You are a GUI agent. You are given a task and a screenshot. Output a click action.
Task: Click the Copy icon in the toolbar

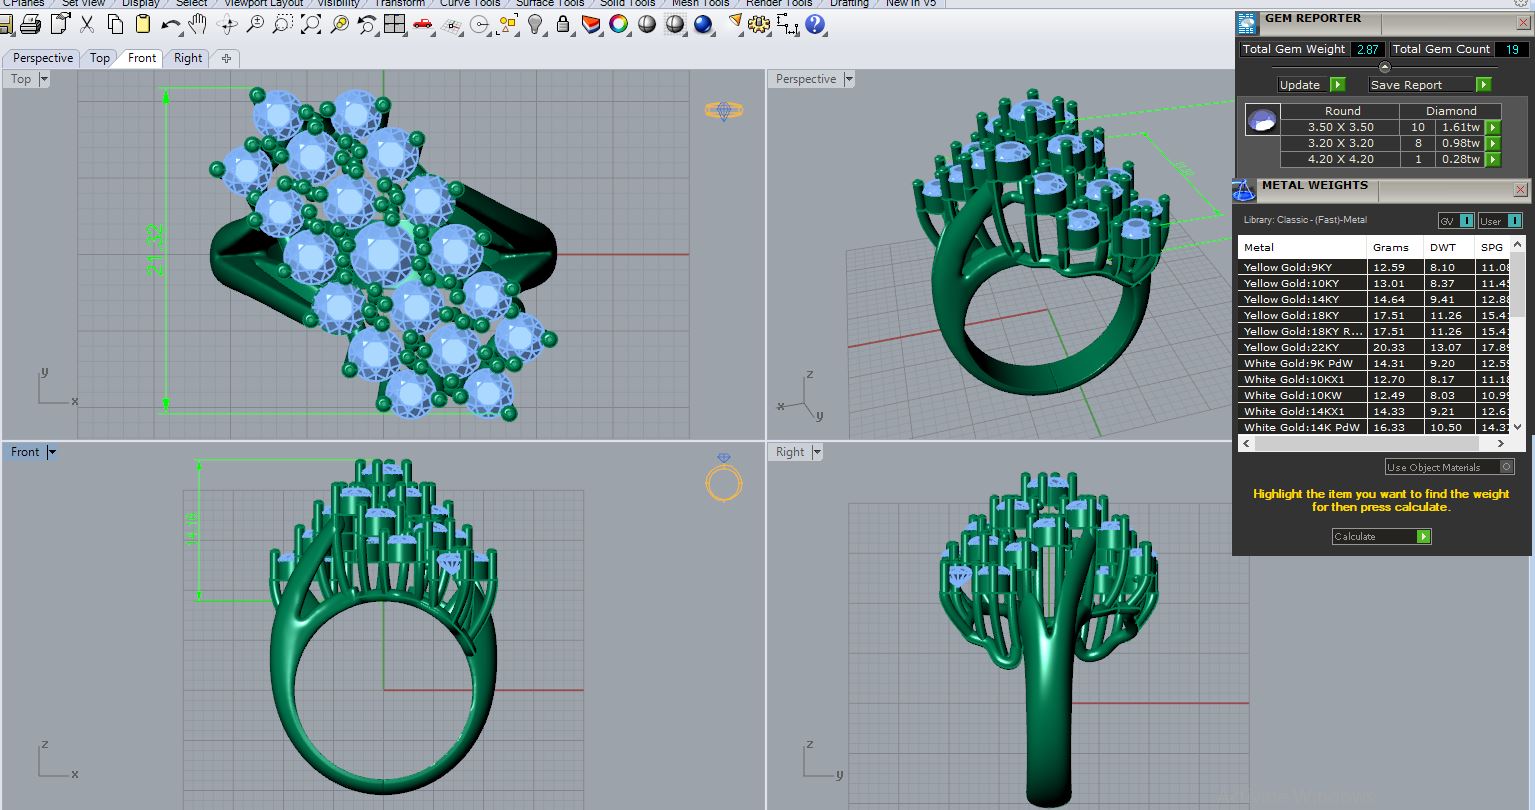click(115, 24)
